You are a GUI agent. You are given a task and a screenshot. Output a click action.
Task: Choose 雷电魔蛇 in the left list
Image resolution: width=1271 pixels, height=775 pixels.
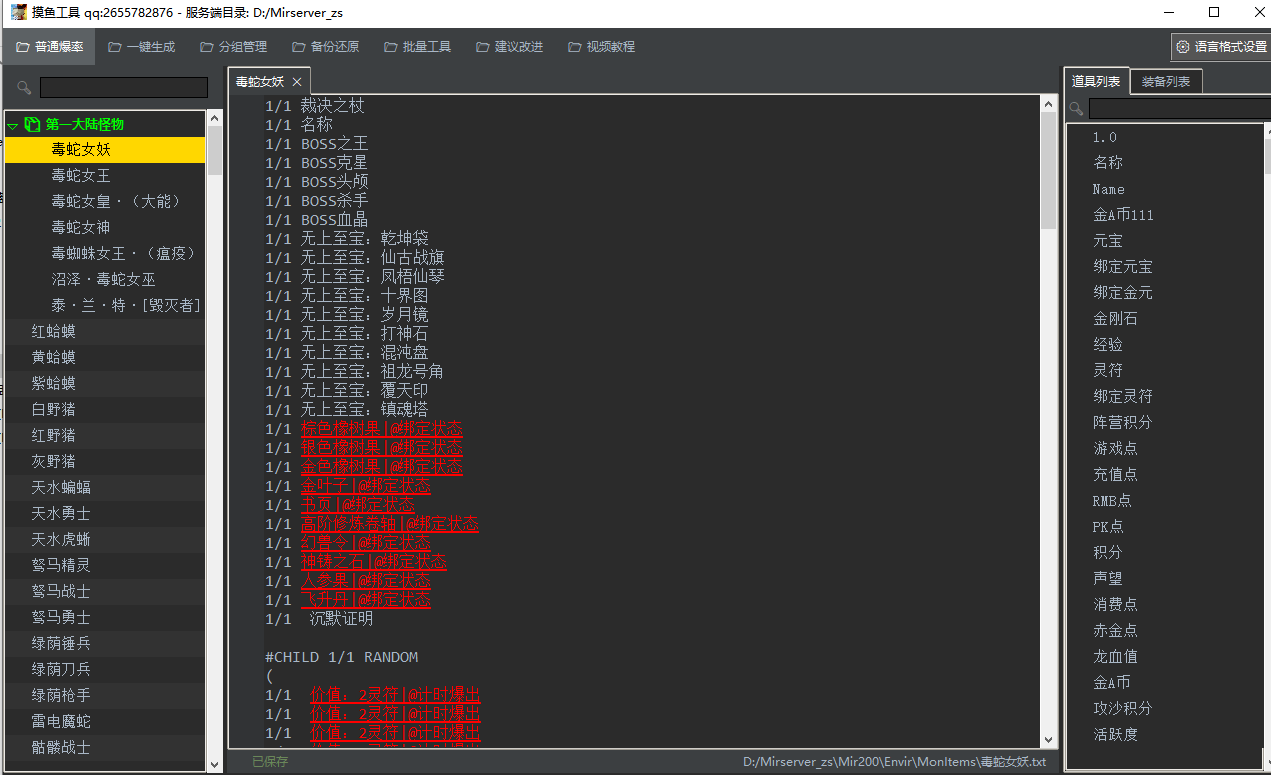coord(61,721)
